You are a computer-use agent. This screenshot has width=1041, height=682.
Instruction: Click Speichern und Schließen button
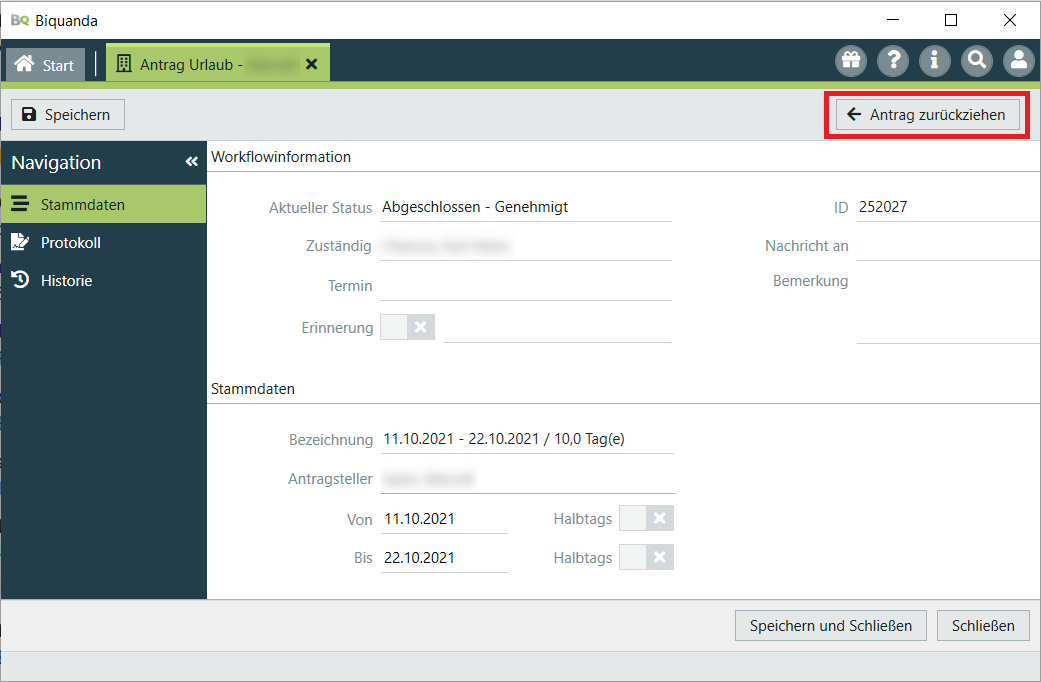tap(830, 625)
